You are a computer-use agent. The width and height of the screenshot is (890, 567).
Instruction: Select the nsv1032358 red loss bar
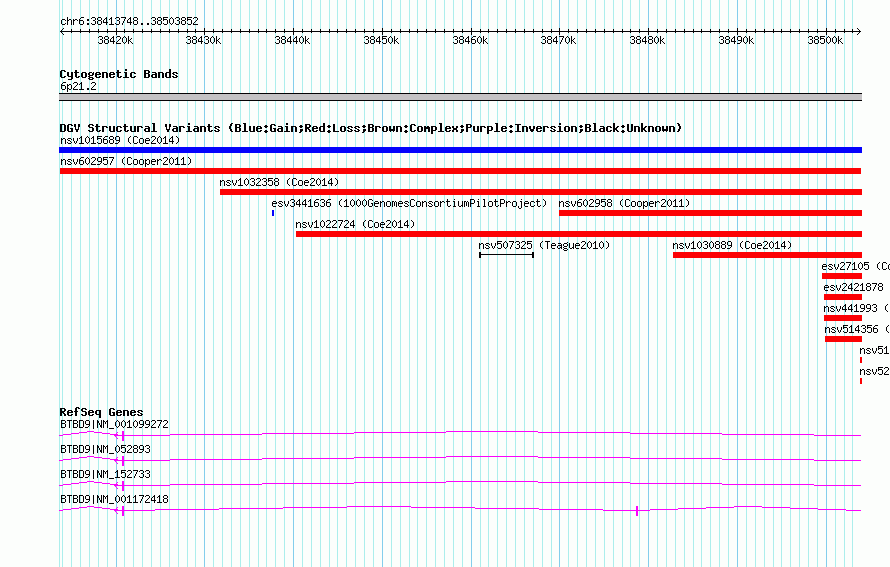[x=541, y=192]
